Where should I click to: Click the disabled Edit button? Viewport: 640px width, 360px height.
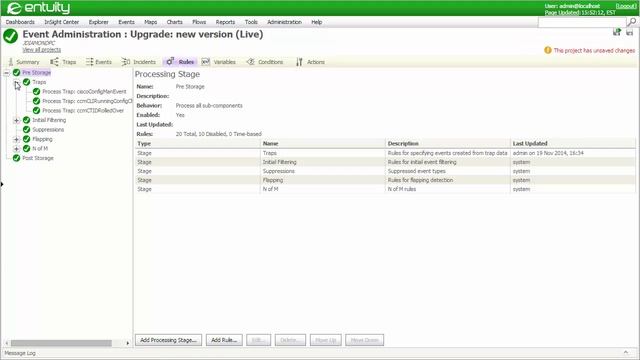pyautogui.click(x=258, y=340)
